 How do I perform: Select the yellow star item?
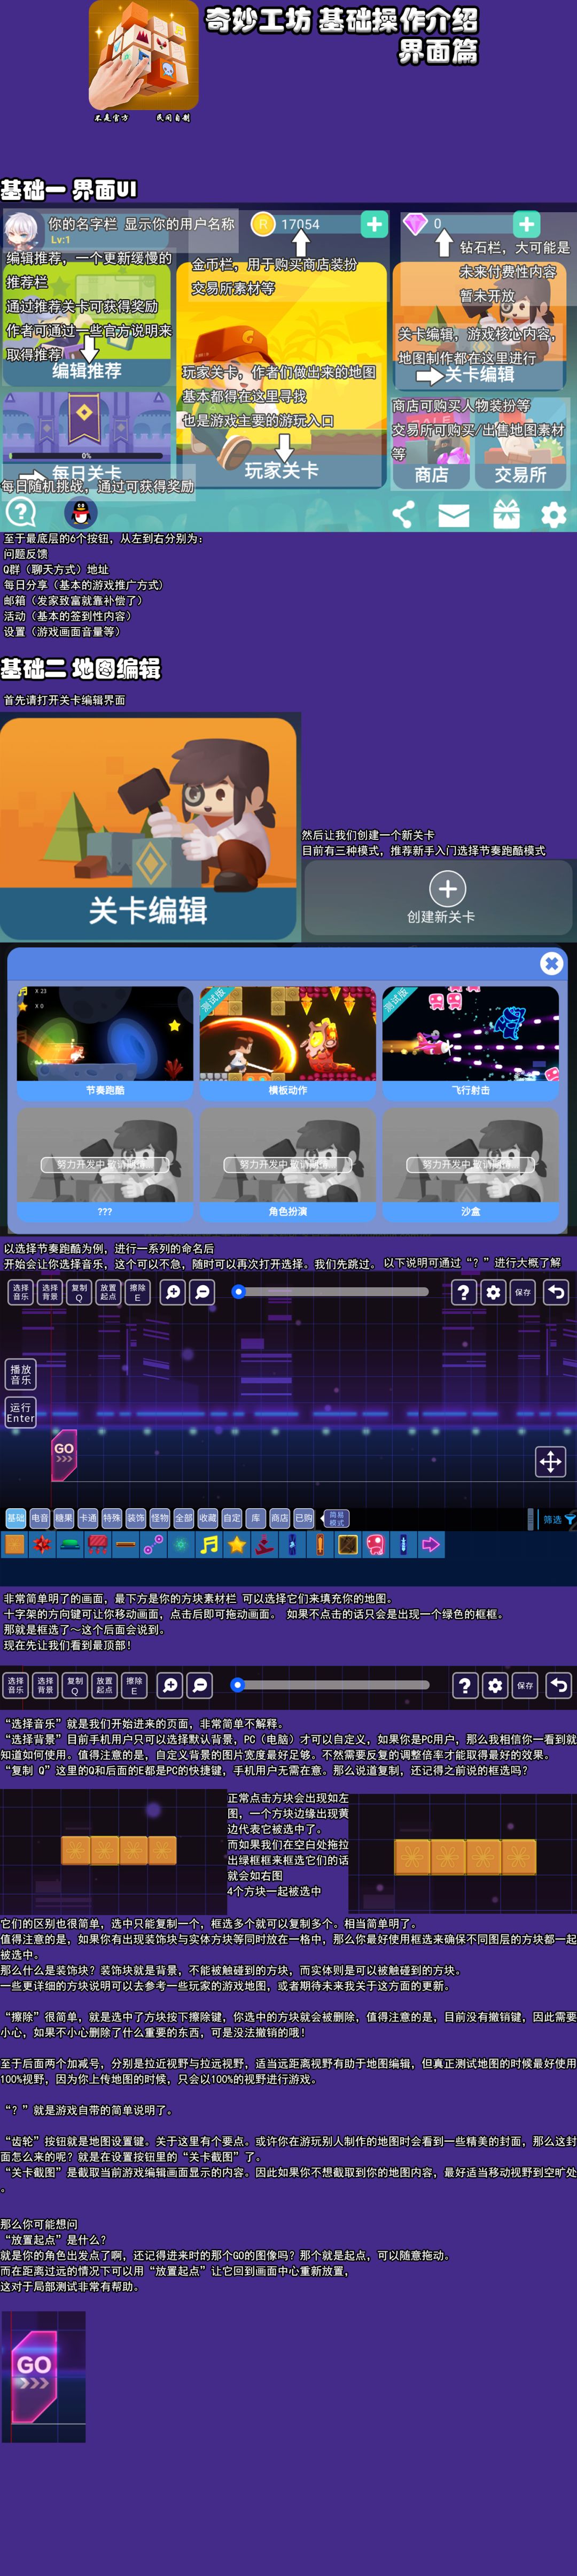click(x=236, y=1544)
